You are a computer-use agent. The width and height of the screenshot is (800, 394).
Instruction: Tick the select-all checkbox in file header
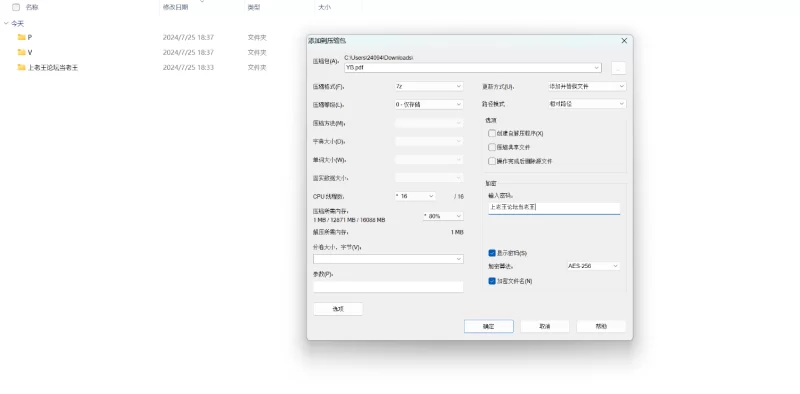point(16,7)
